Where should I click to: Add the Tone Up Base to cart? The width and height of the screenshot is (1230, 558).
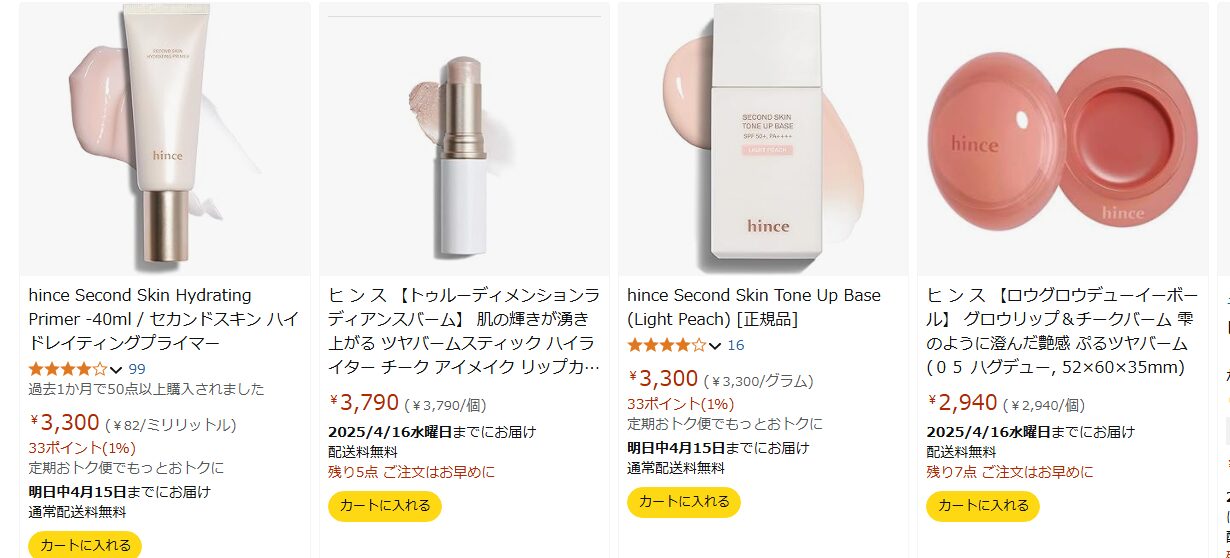(684, 502)
